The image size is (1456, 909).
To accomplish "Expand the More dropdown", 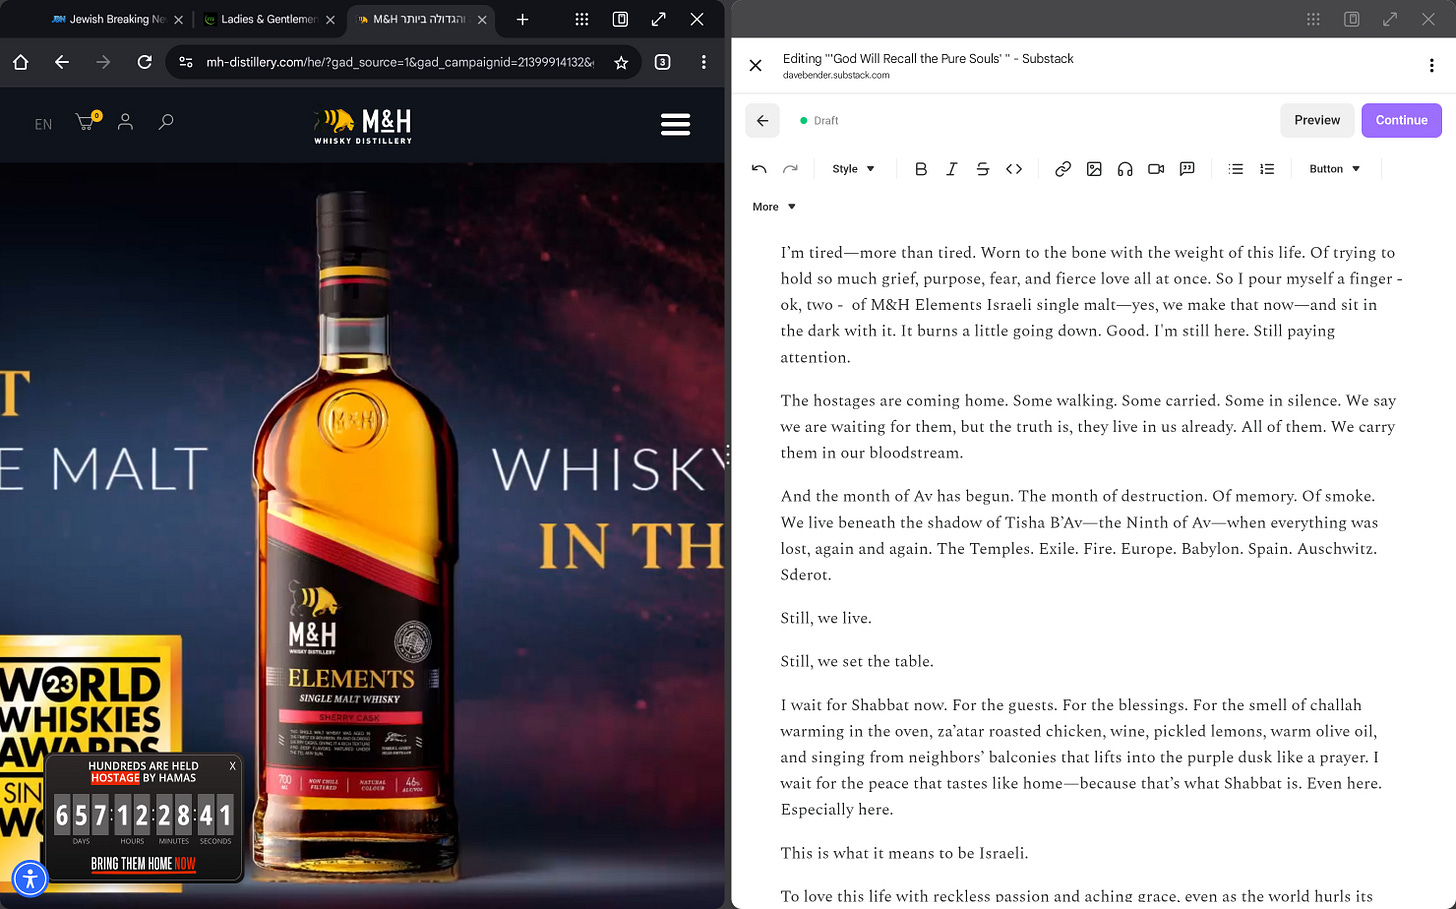I will pos(774,207).
